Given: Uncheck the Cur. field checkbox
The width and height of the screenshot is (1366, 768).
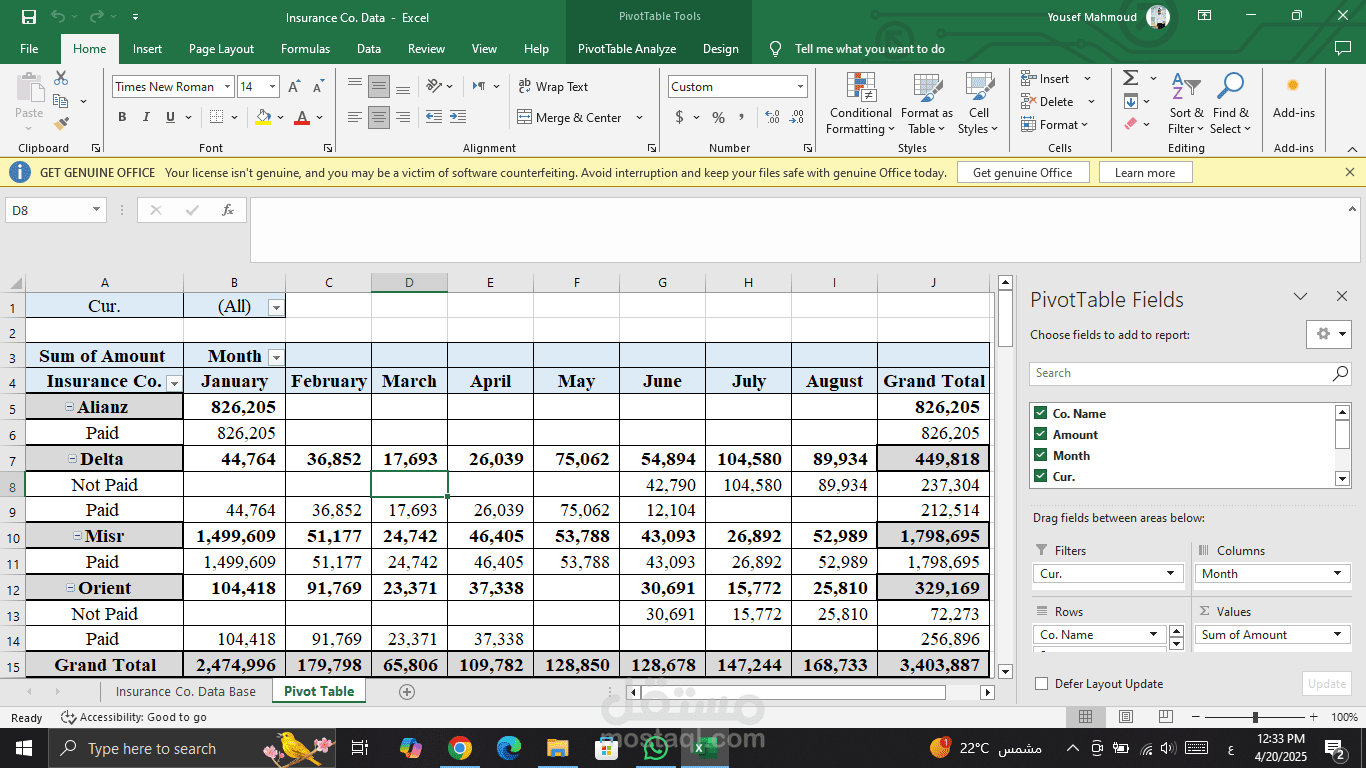Looking at the screenshot, I should click(x=1041, y=476).
